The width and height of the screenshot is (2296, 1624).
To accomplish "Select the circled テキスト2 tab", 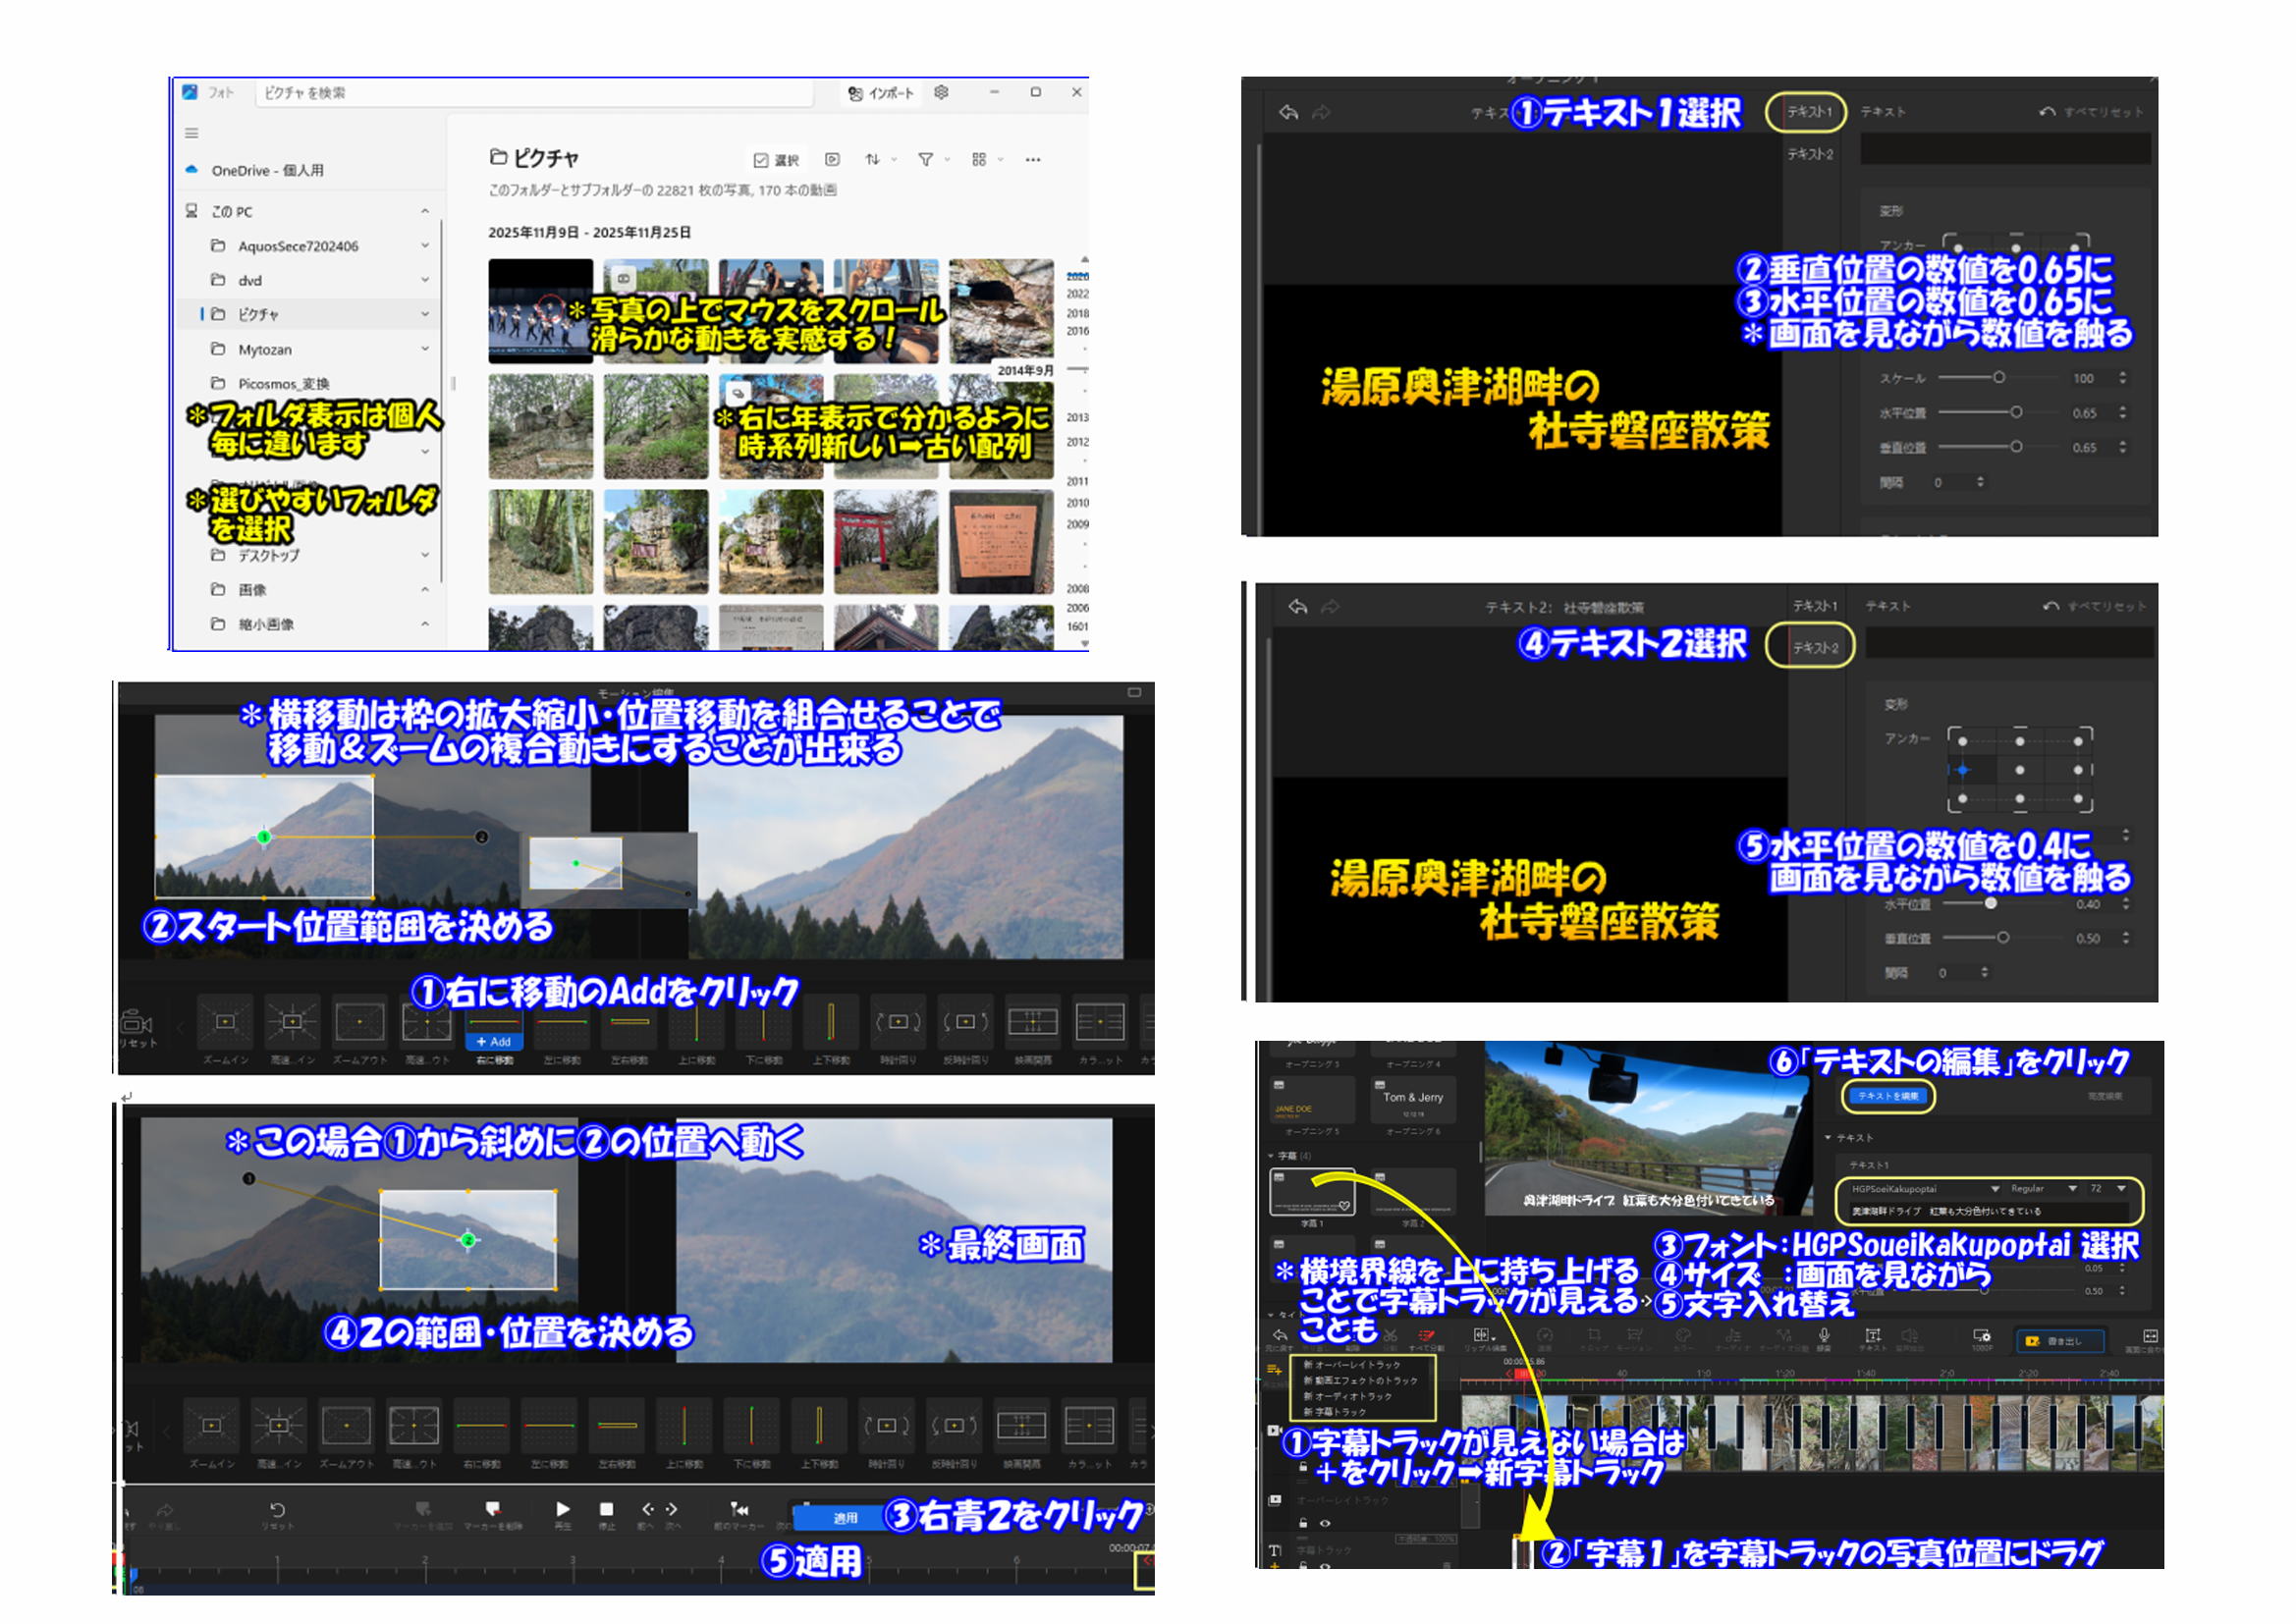I will tap(1814, 647).
